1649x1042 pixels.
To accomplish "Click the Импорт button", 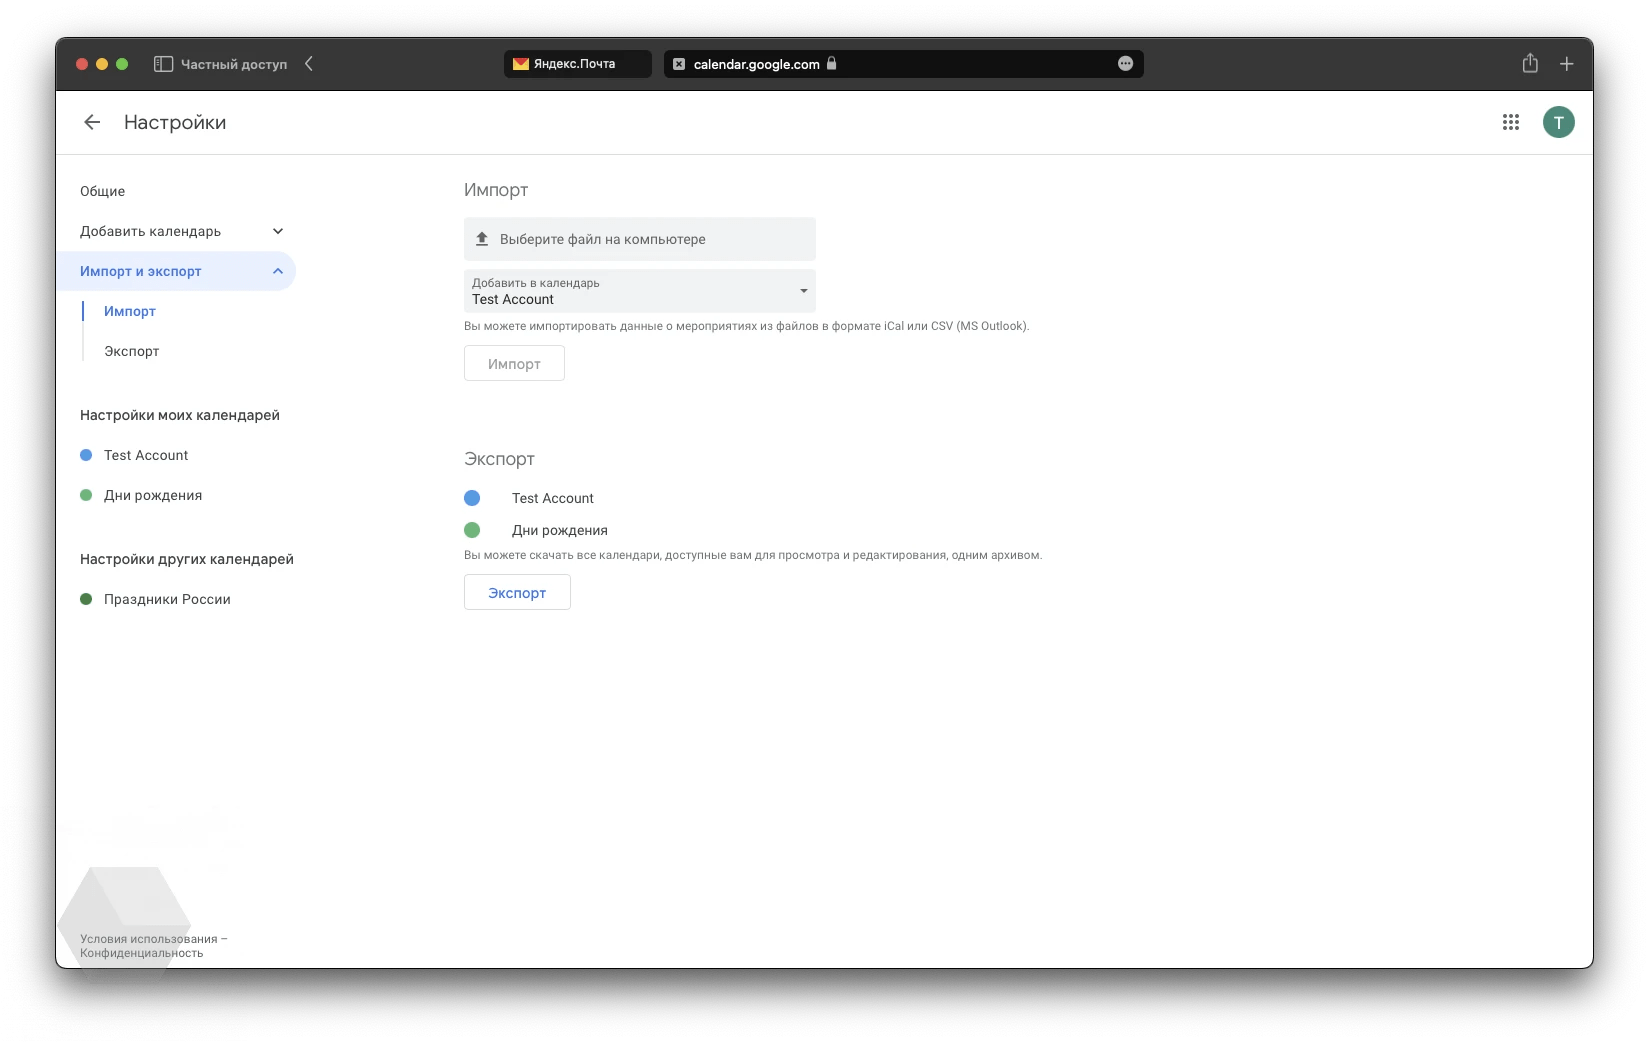I will click(514, 363).
